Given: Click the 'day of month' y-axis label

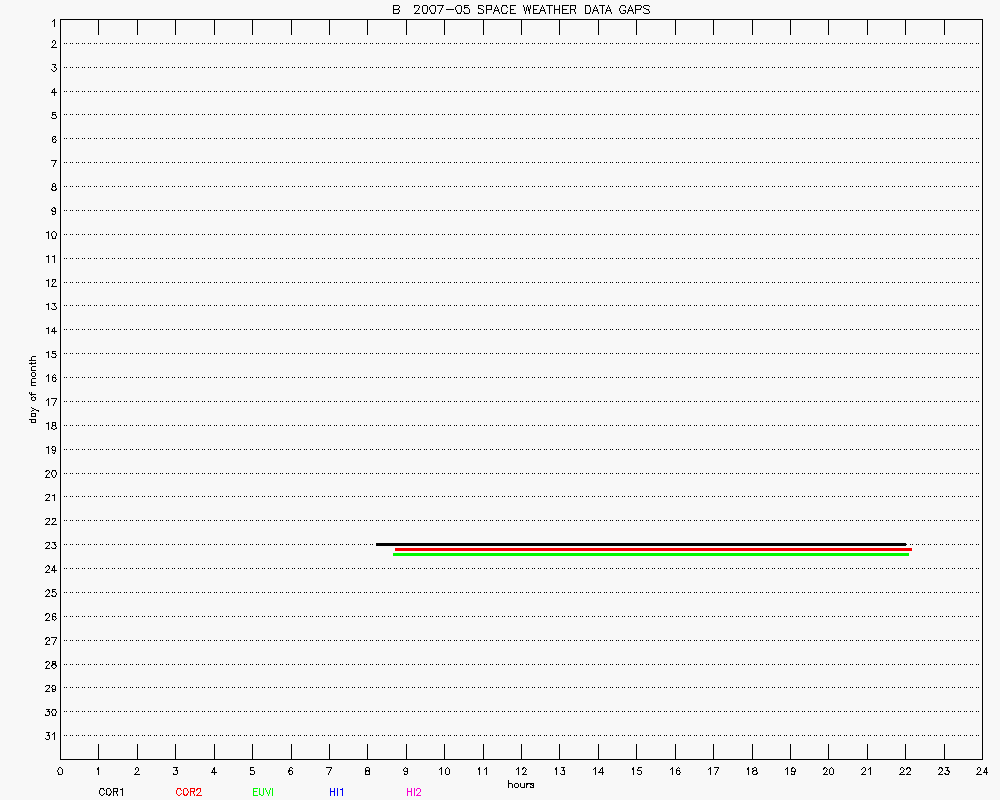Looking at the screenshot, I should [x=33, y=390].
